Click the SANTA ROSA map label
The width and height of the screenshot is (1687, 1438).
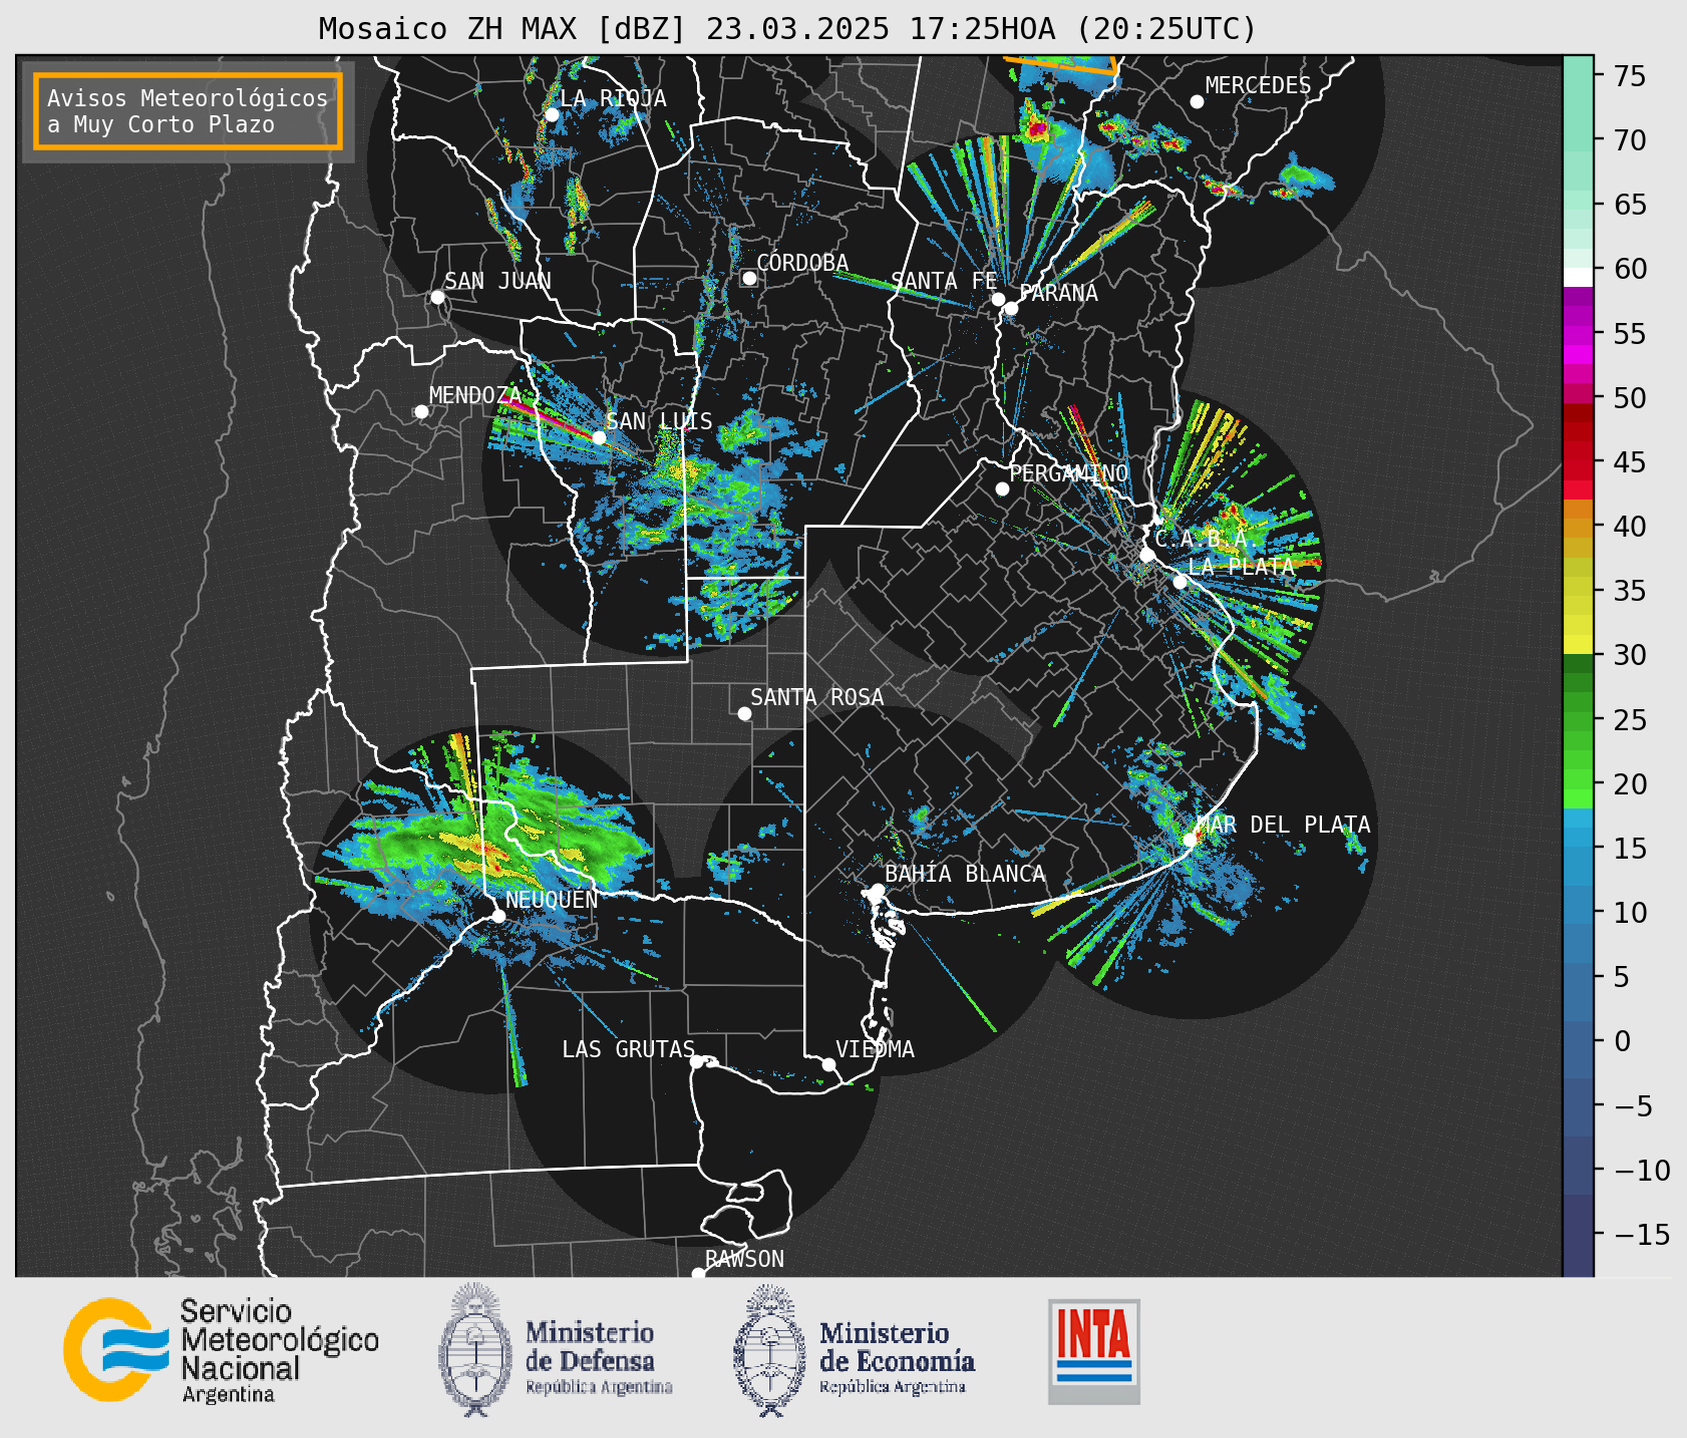(817, 697)
